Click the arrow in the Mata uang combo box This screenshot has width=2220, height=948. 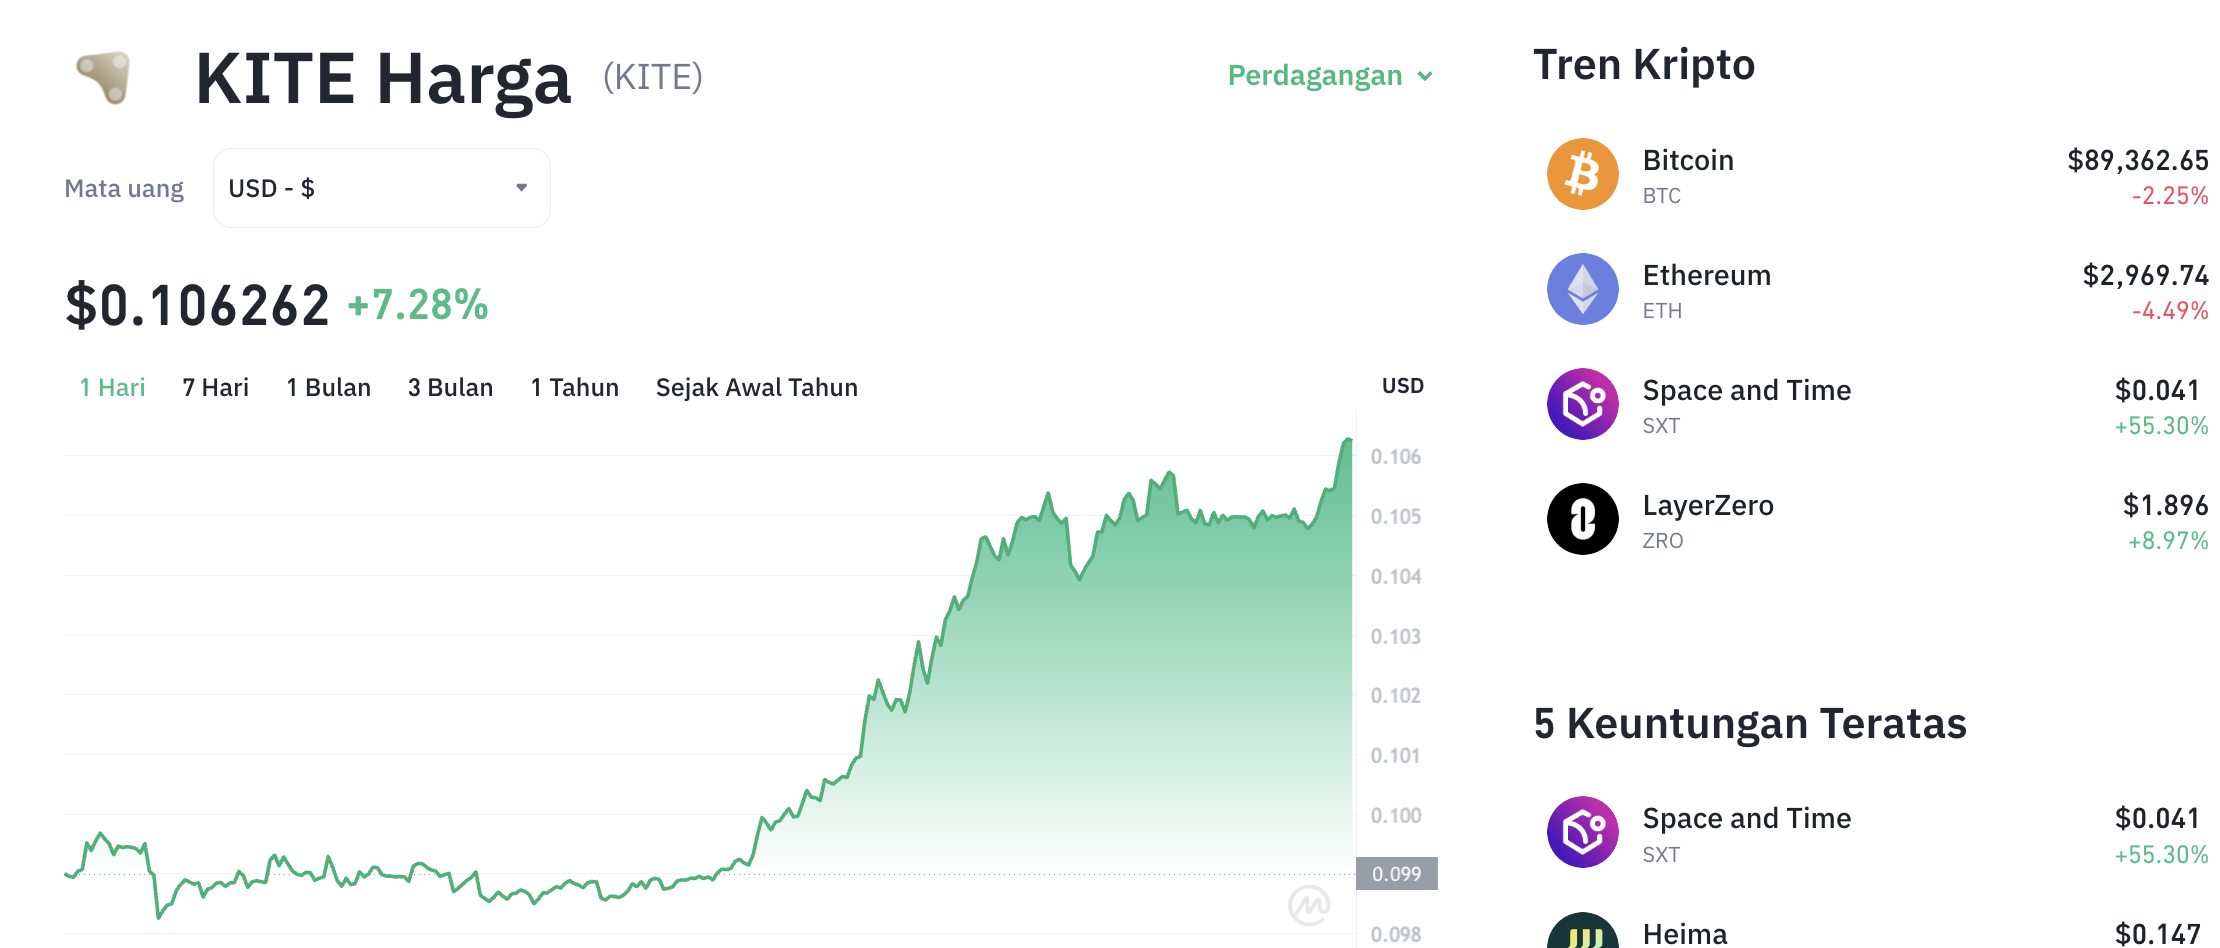tap(521, 188)
